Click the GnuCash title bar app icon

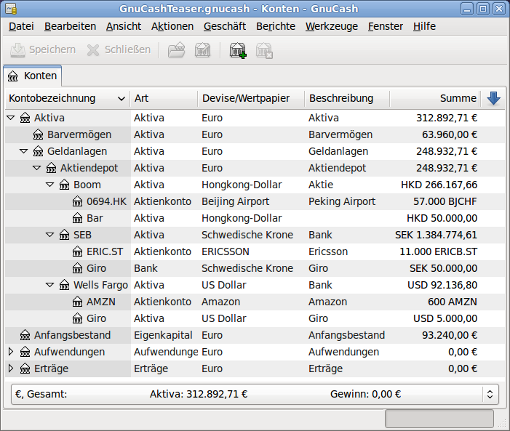[11, 9]
